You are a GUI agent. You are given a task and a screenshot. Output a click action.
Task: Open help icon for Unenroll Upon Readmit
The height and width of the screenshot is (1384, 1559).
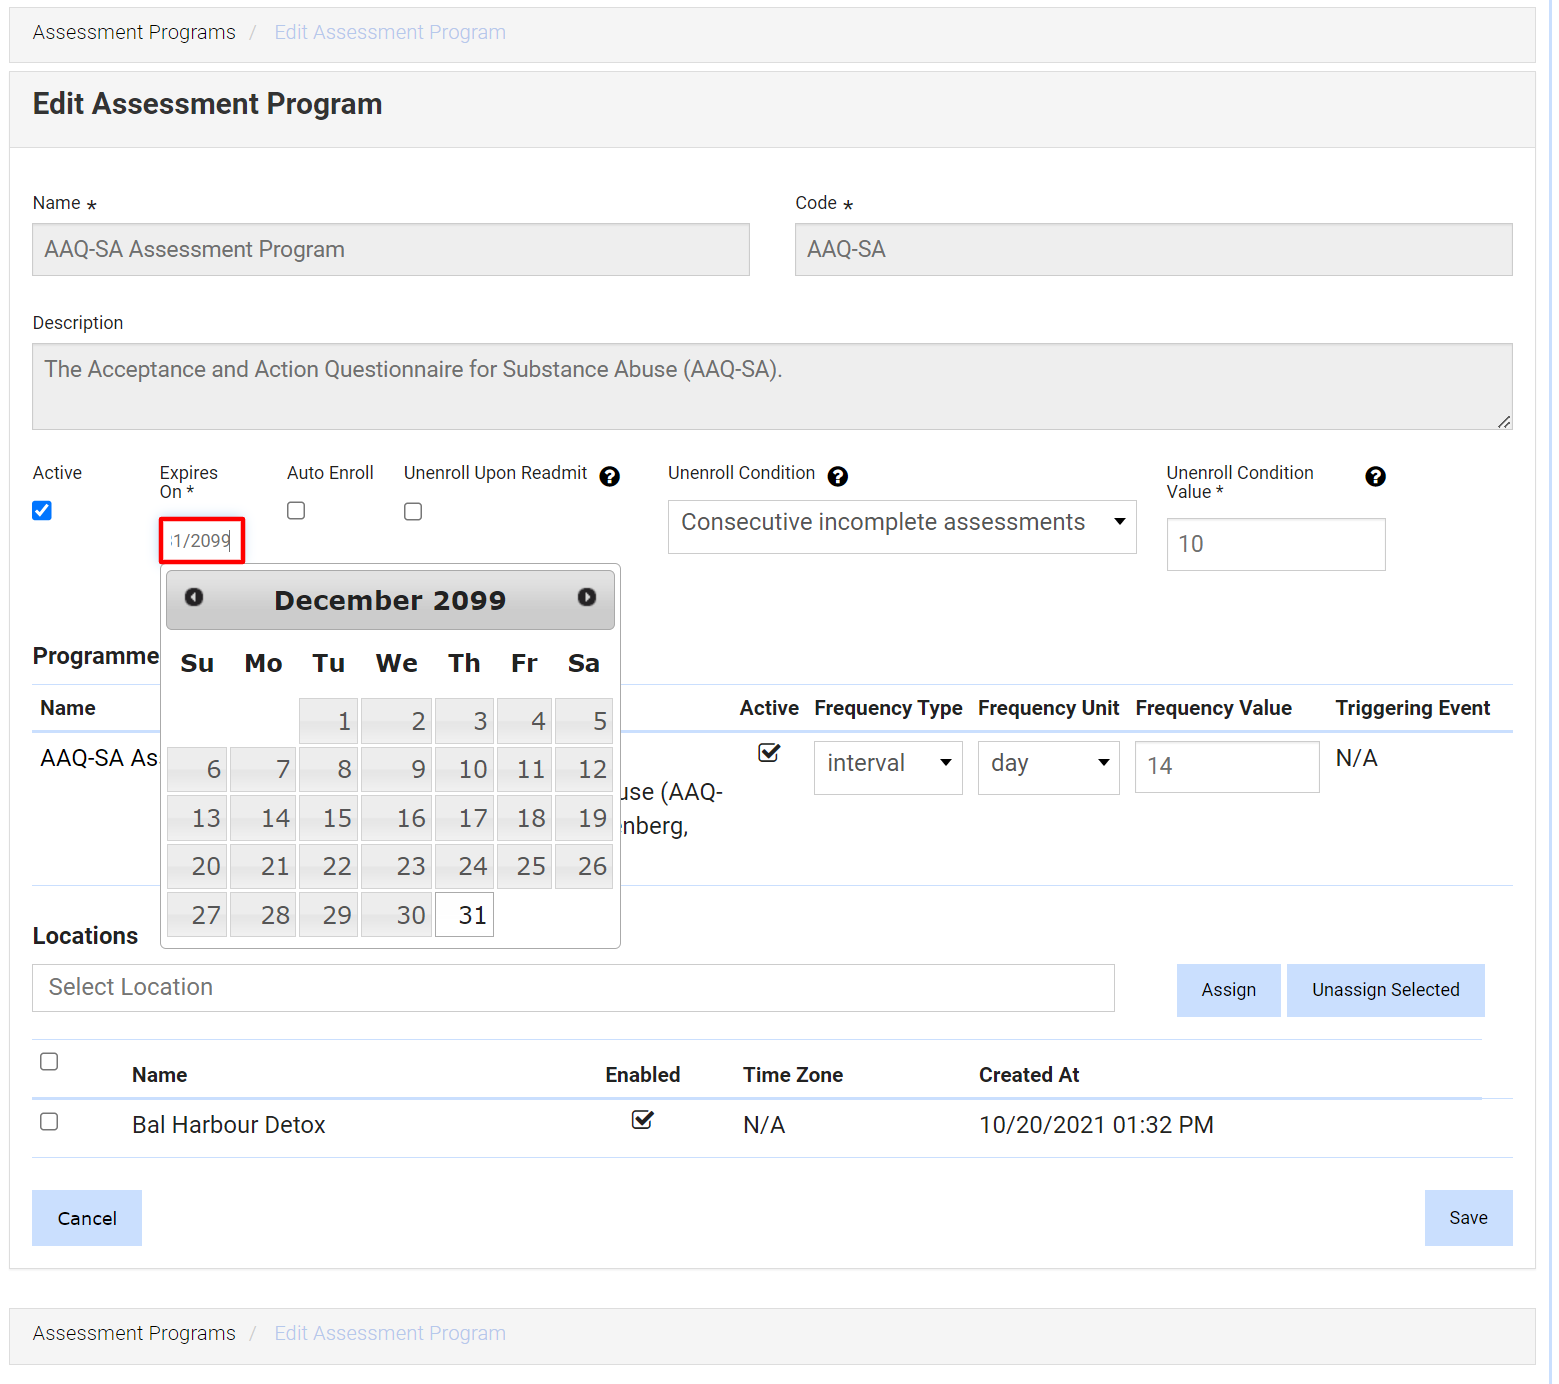[609, 476]
